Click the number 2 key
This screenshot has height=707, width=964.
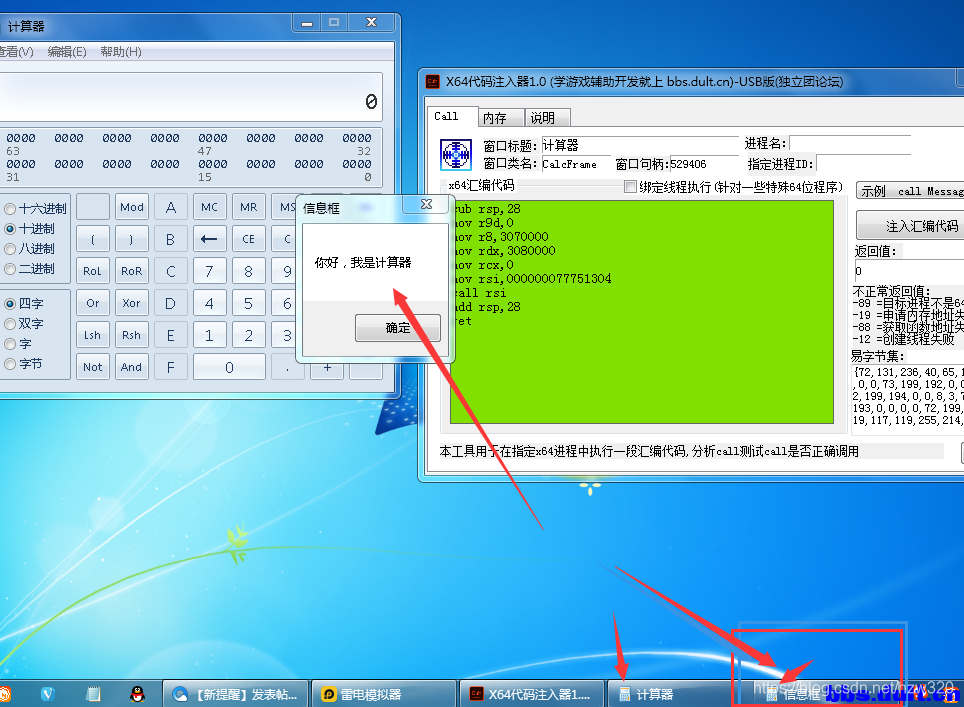pyautogui.click(x=248, y=335)
